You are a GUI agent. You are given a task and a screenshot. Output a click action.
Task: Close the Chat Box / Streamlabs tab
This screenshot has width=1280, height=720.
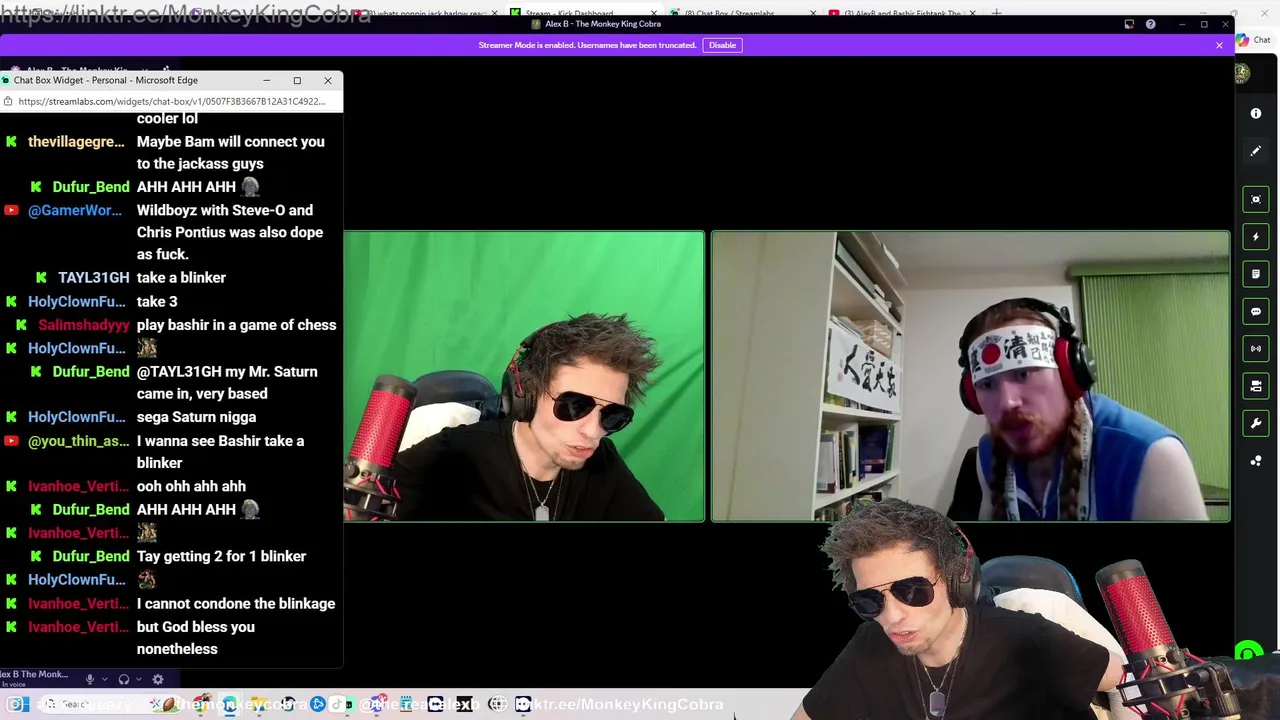(x=812, y=14)
